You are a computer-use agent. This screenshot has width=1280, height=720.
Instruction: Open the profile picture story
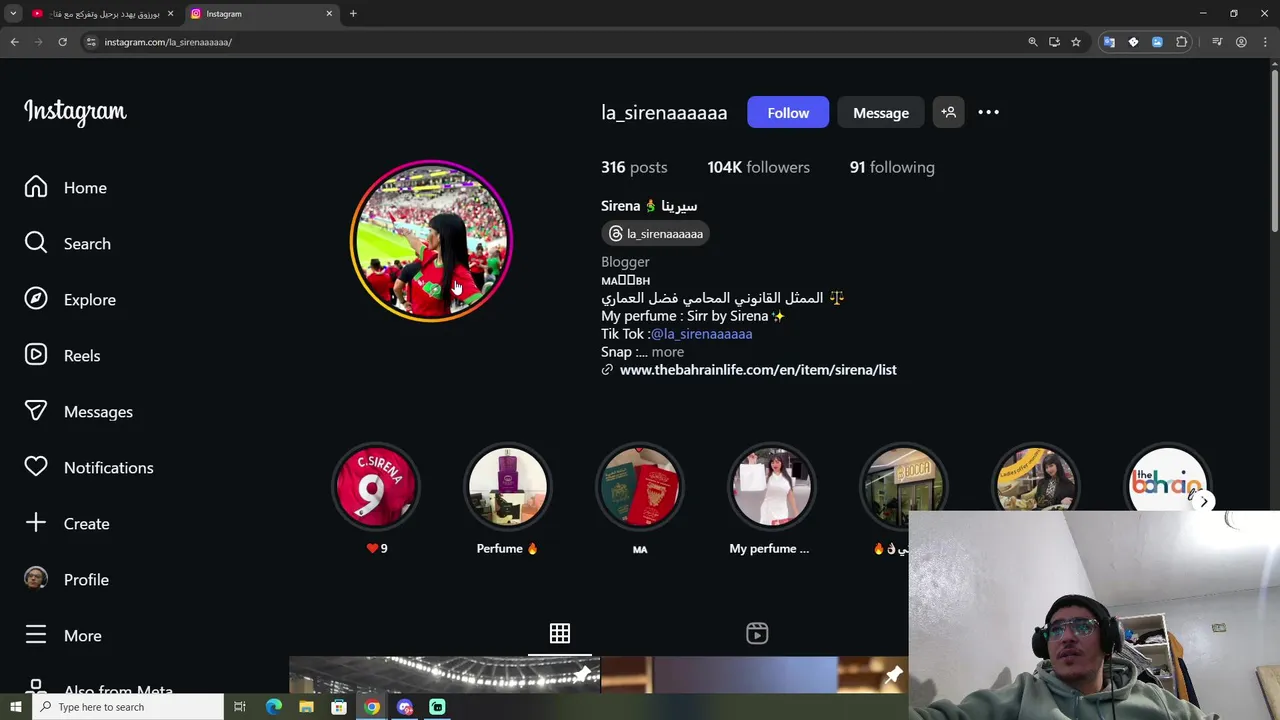click(431, 241)
